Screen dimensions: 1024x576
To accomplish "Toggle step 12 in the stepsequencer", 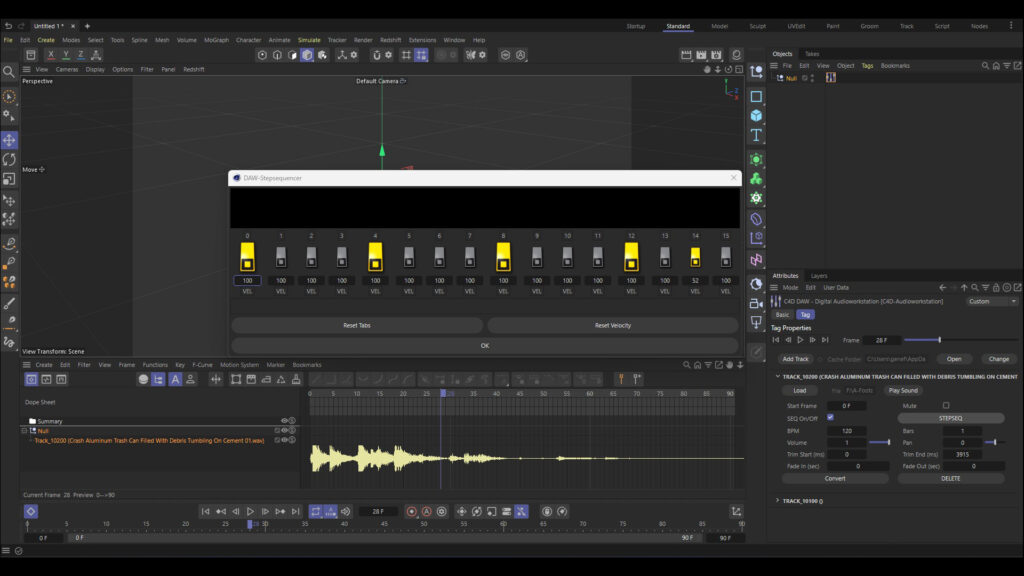I will click(632, 257).
